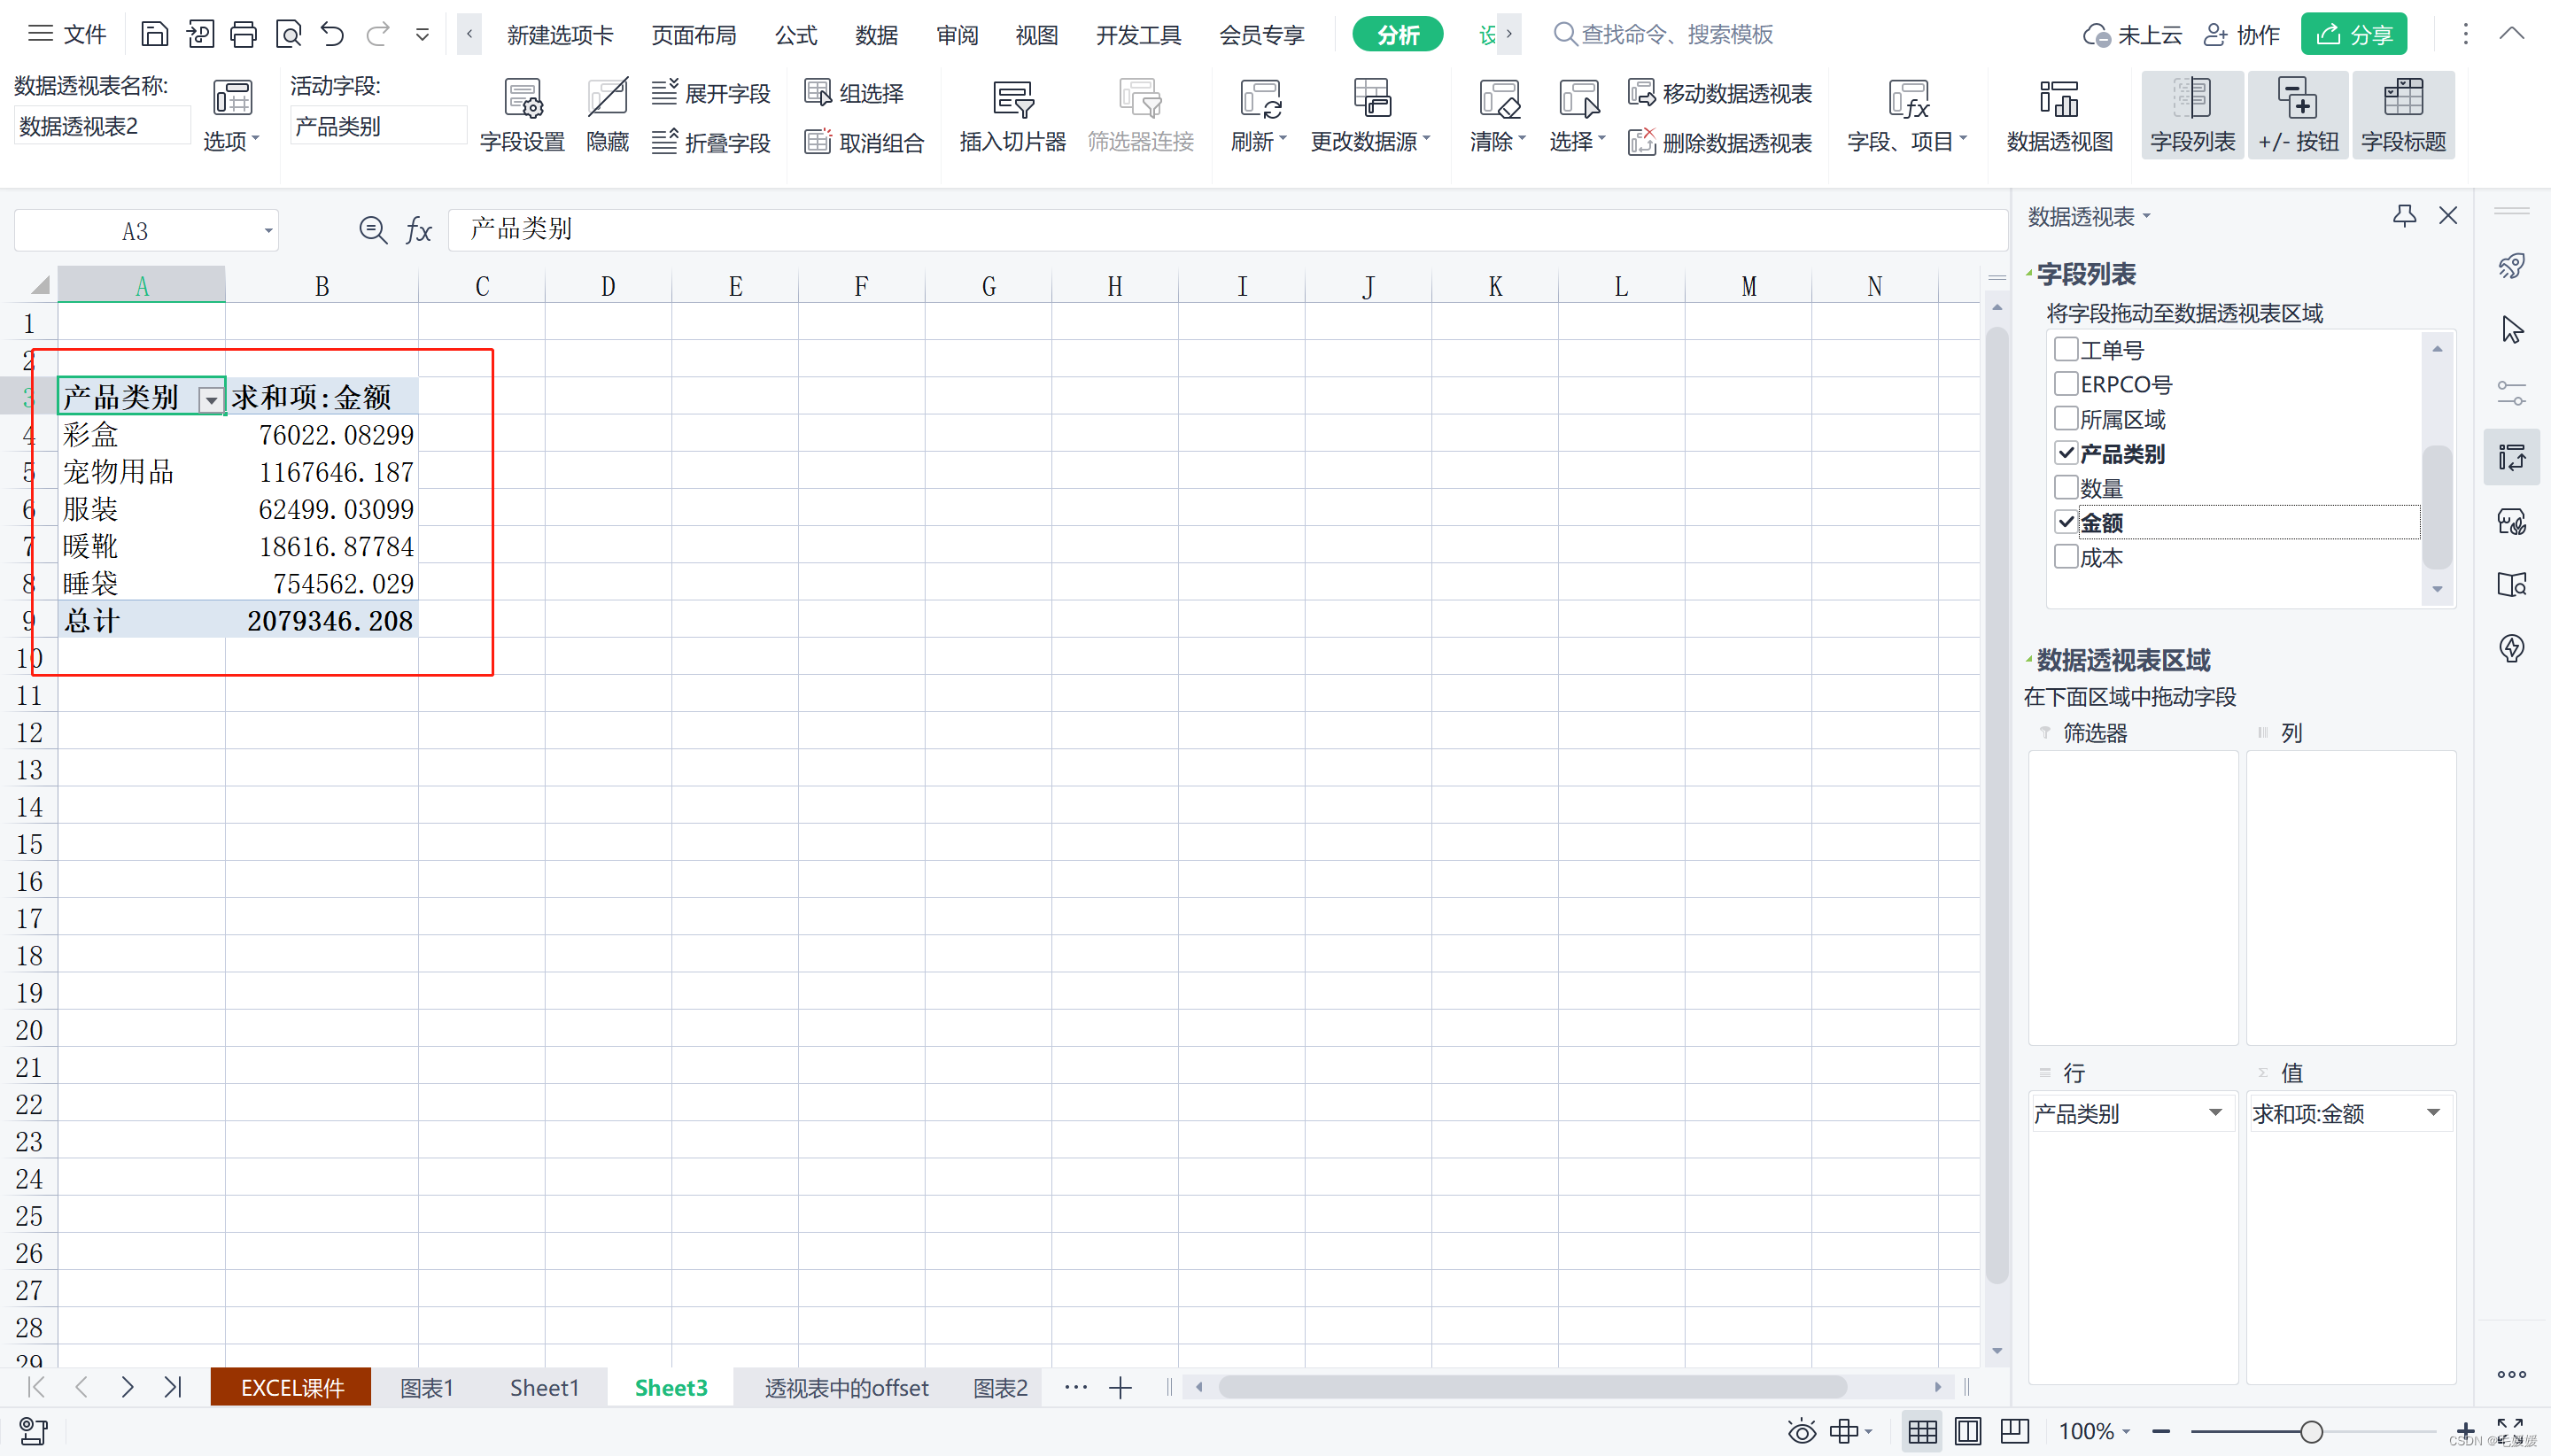
Task: Insert a Slicer (插入切片器)
Action: point(1013,116)
